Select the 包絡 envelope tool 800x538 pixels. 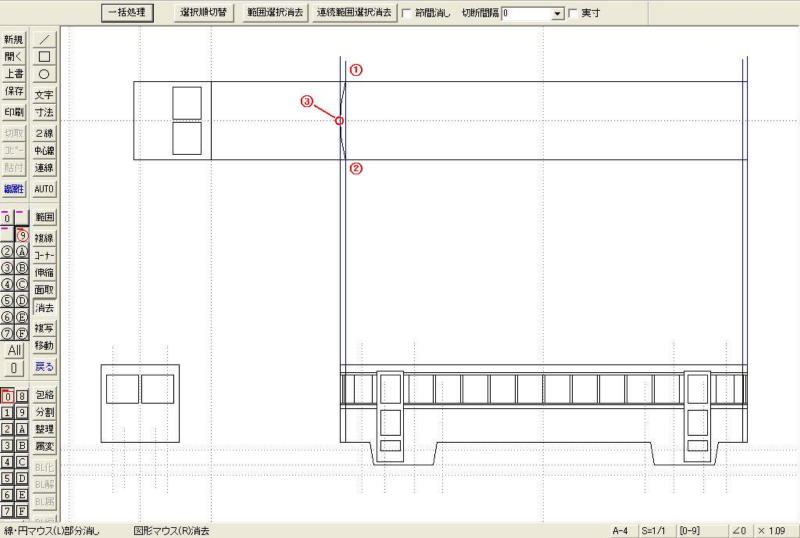44,395
